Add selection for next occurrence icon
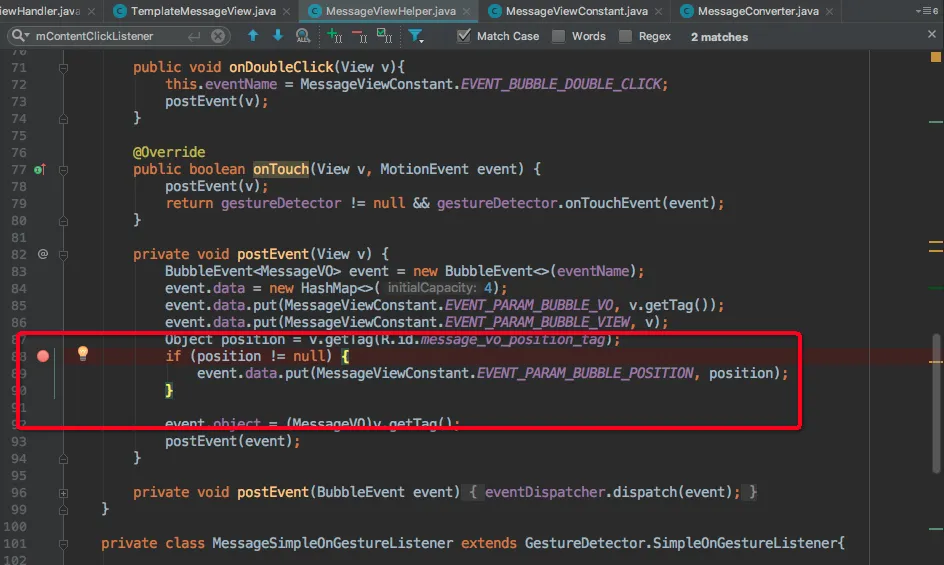 334,36
